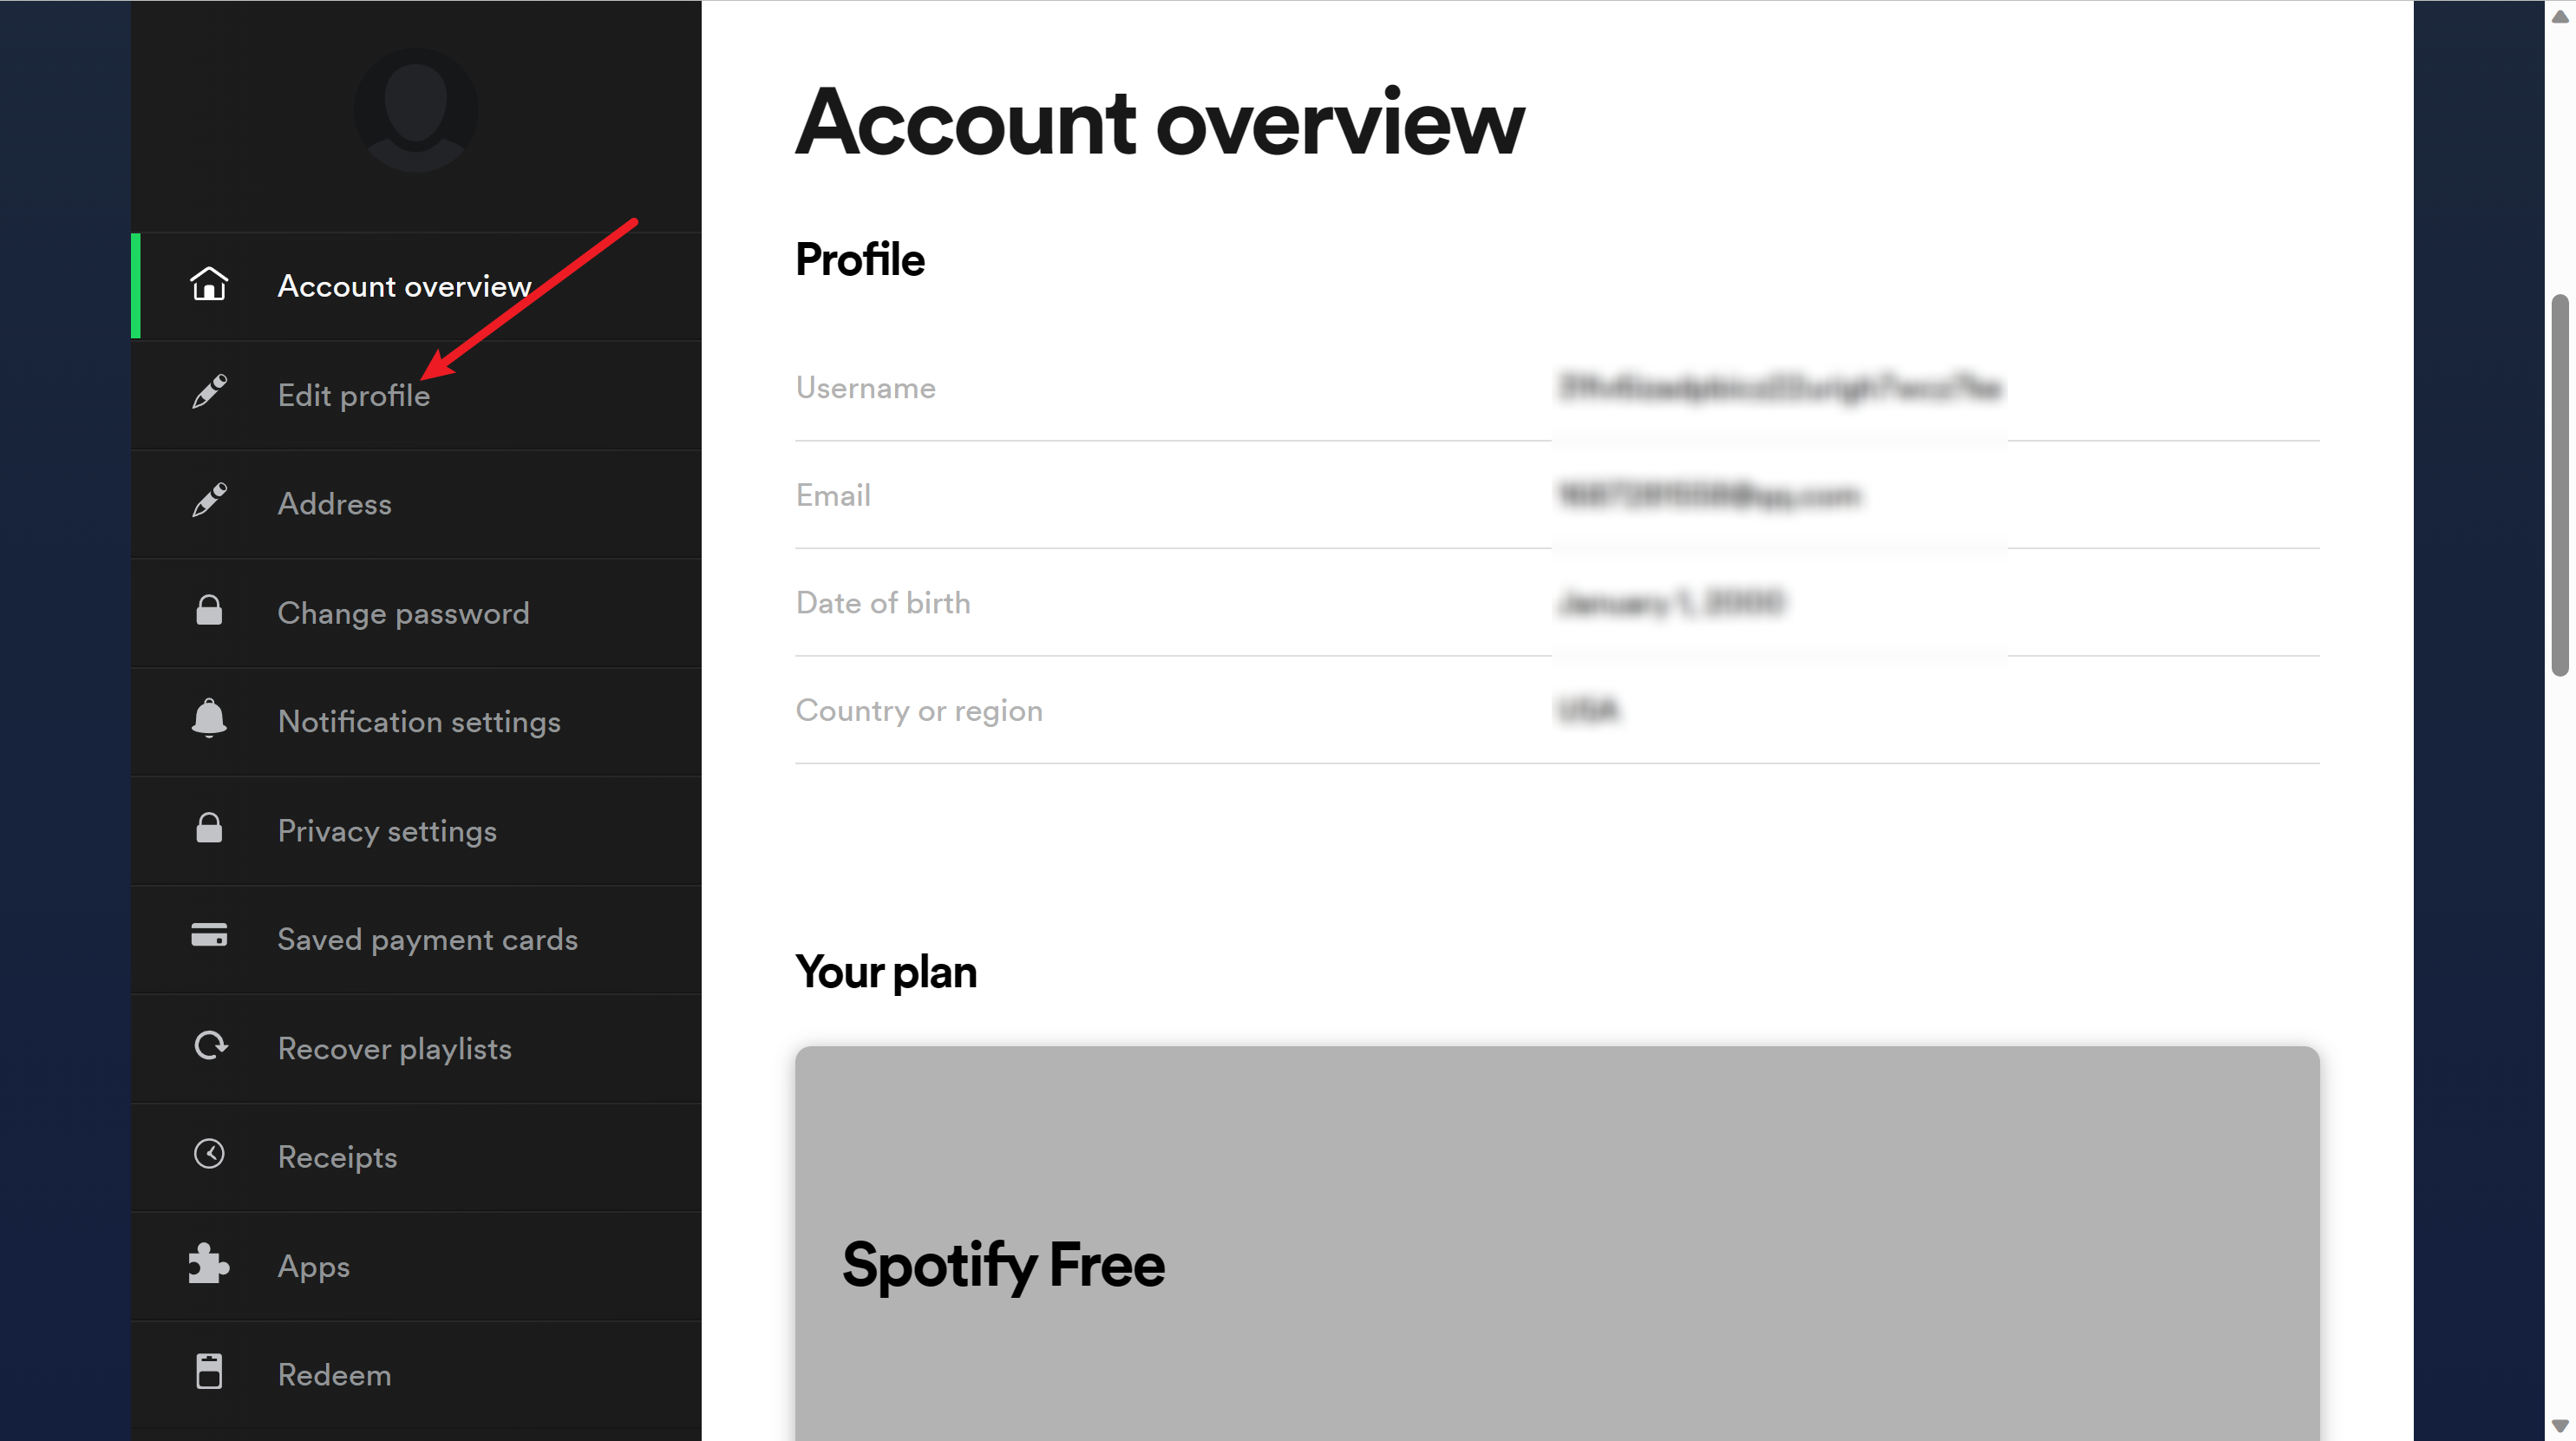Screen dimensions: 2576x1441
Task: Click the bell icon for Notification settings
Action: click(210, 720)
